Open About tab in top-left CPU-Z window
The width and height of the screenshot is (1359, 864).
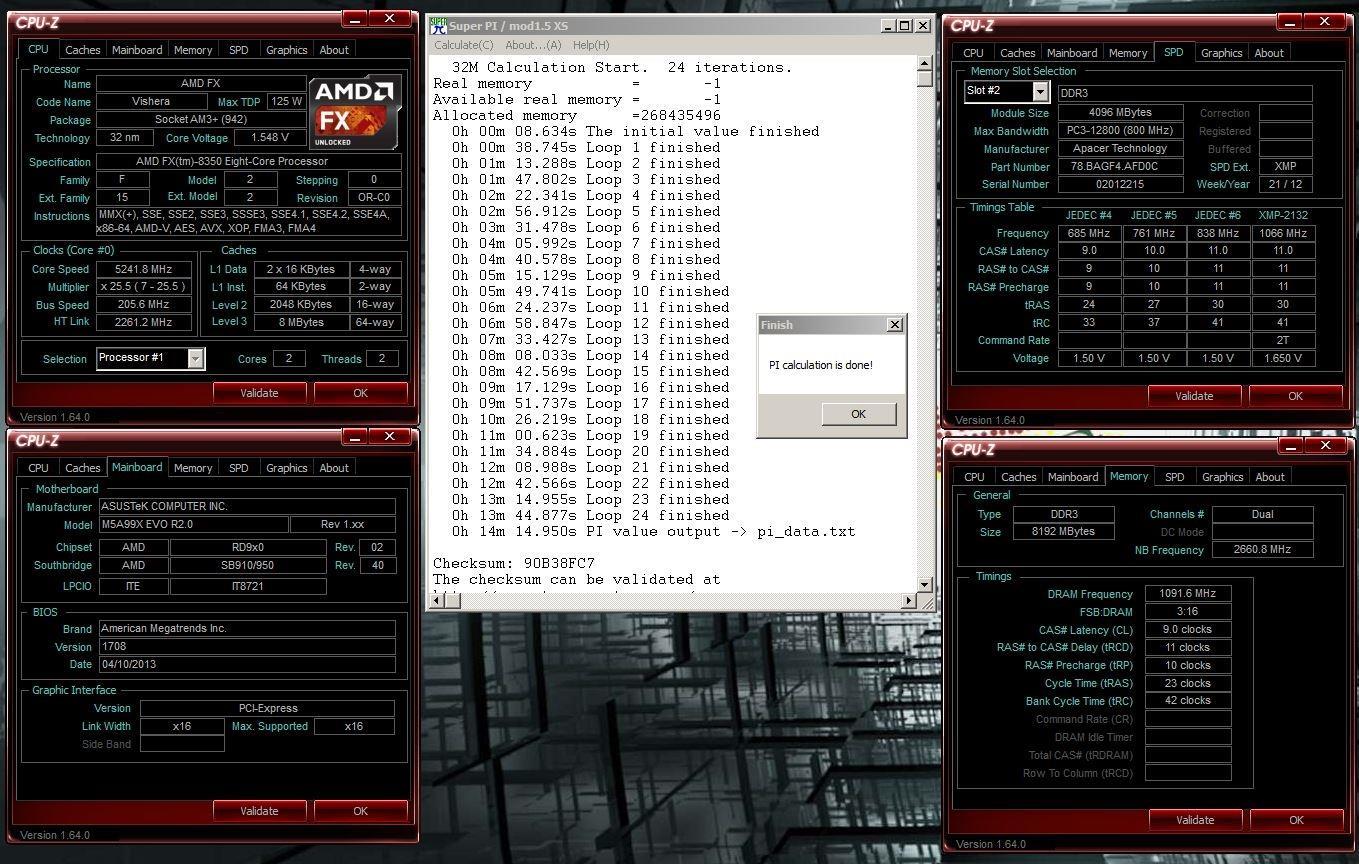pos(334,50)
